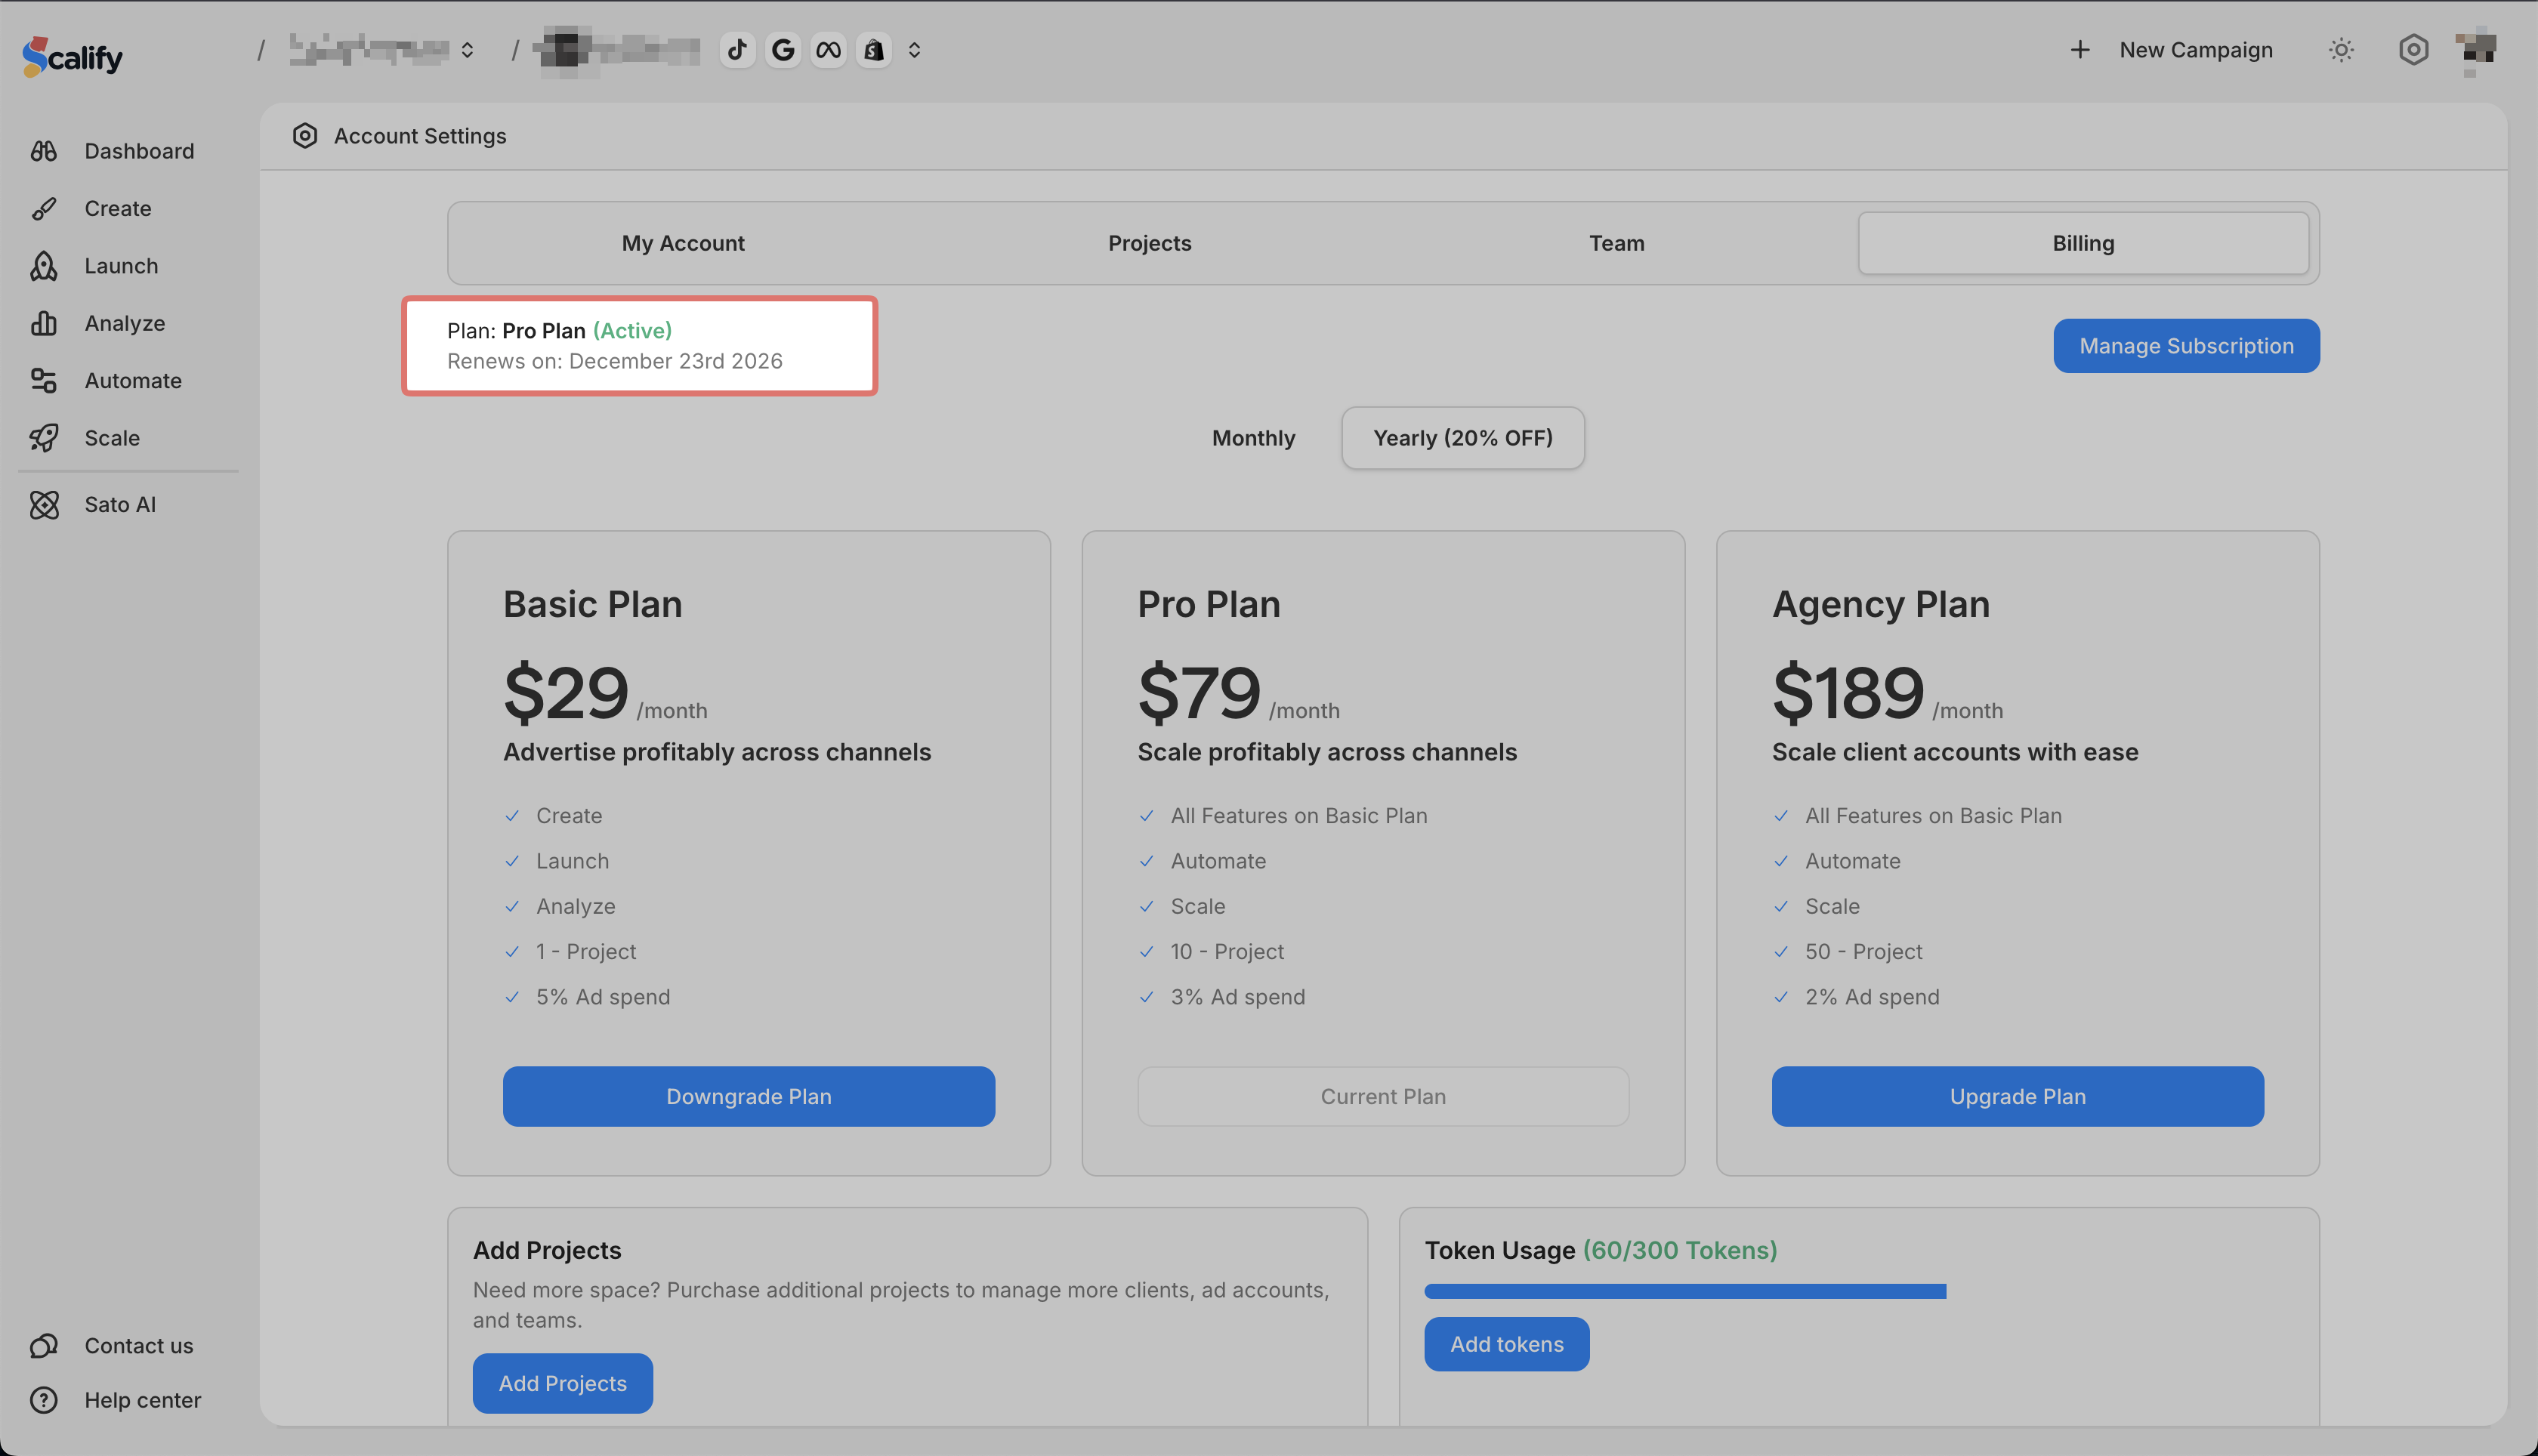Viewport: 2538px width, 1456px height.
Task: Open Sato AI atom icon
Action: [44, 505]
